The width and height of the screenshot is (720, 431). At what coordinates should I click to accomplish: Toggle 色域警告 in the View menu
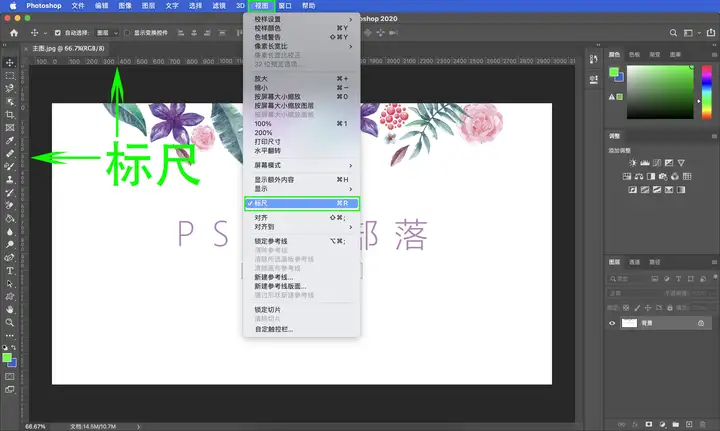click(302, 37)
